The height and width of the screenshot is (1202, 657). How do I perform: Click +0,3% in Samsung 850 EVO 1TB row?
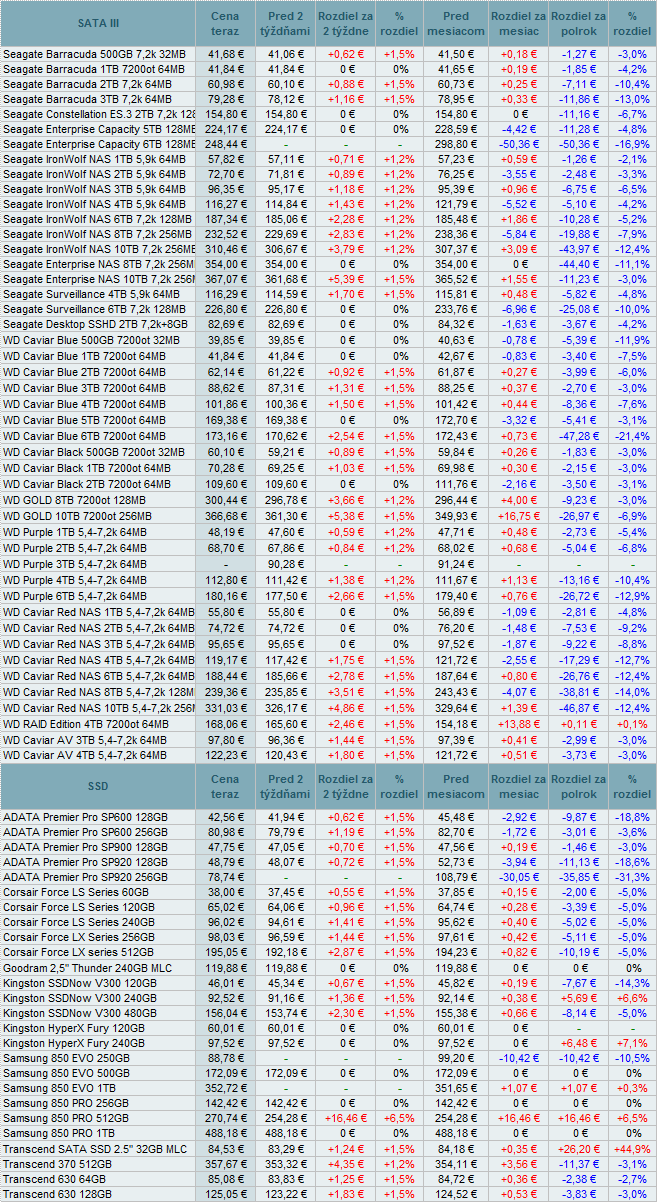(x=631, y=1089)
